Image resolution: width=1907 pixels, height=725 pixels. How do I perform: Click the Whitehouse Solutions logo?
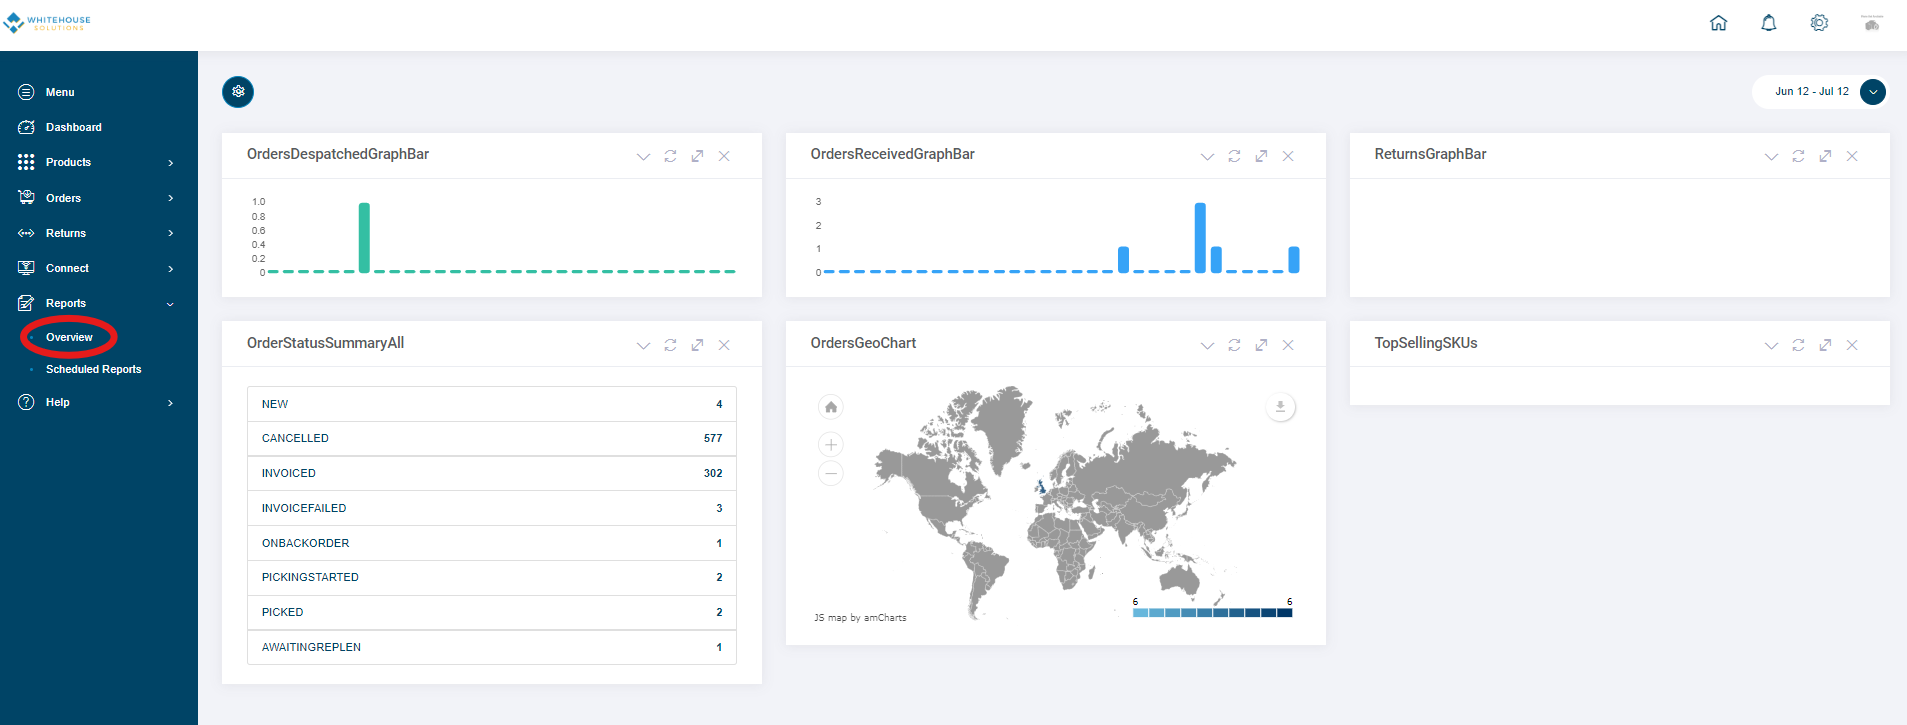(x=47, y=23)
